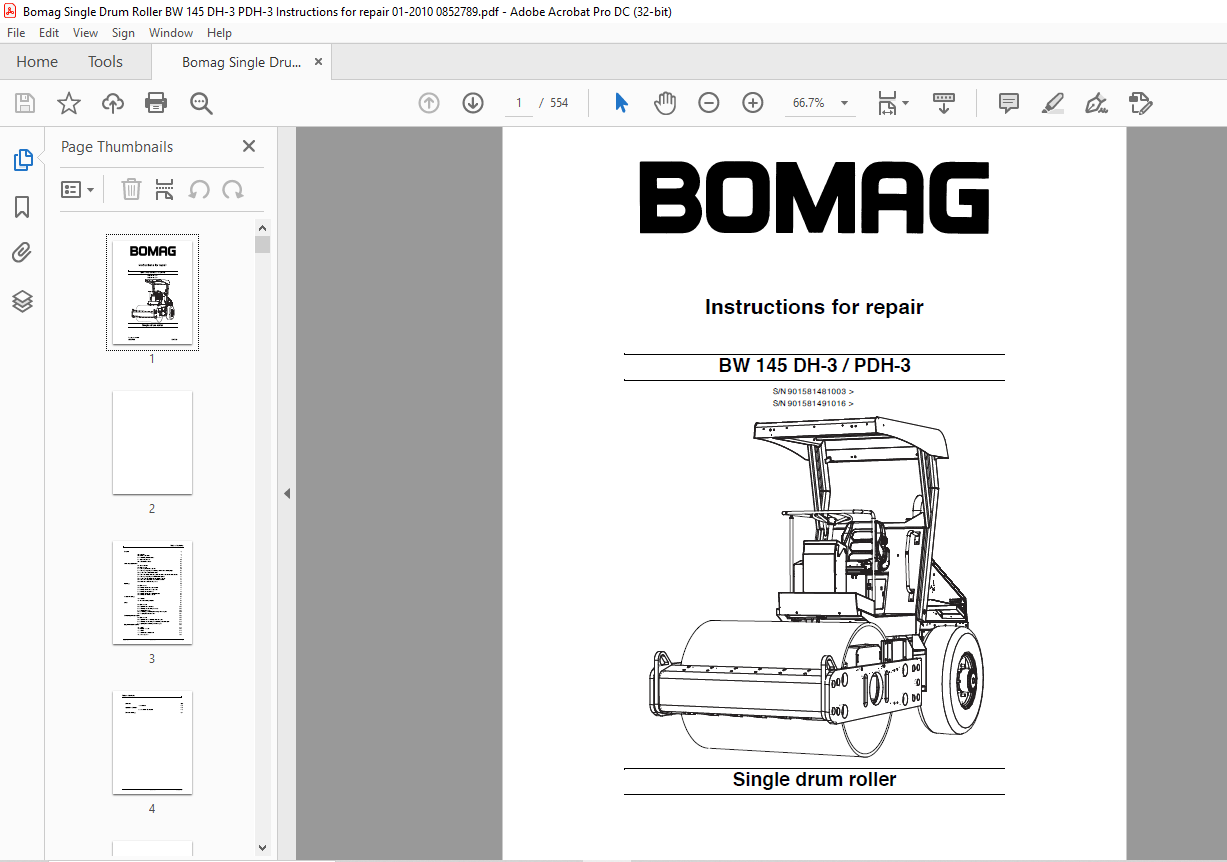Click the scrolling mode keyboard icon
Viewport: 1227px width, 862px height.
point(944,103)
